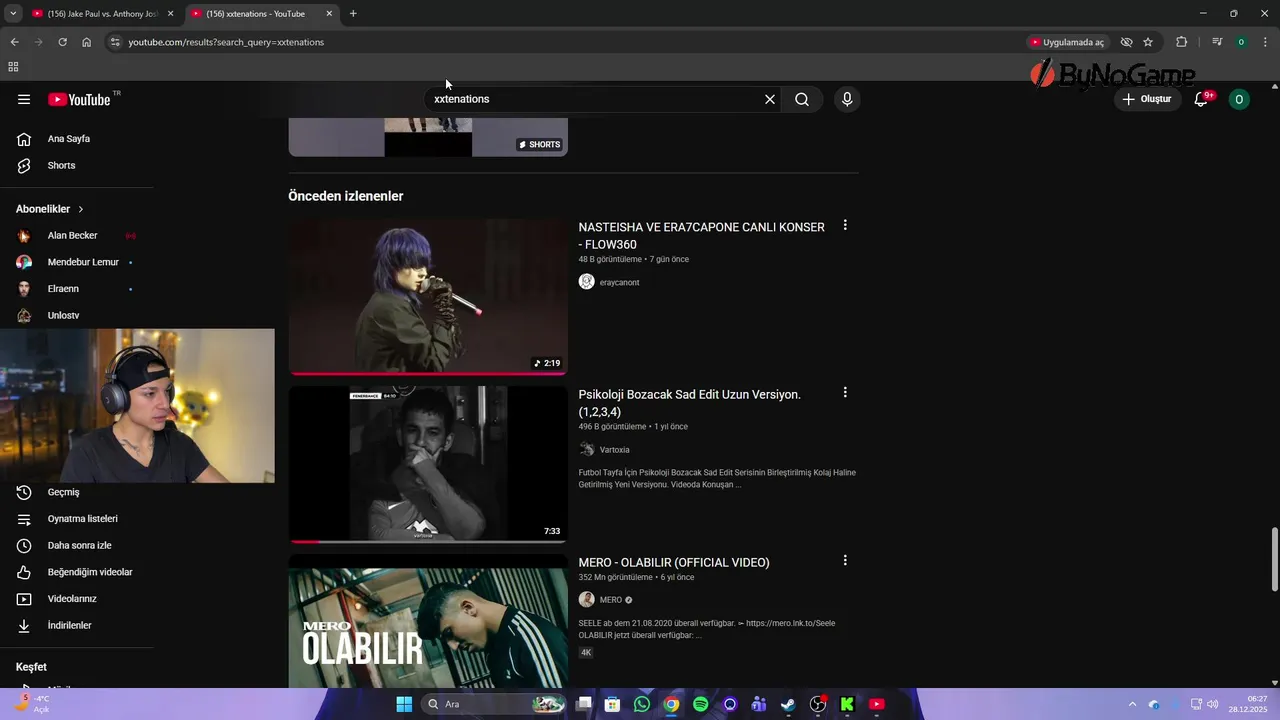Open a new browser tab
This screenshot has height=720, width=1280.
point(353,14)
